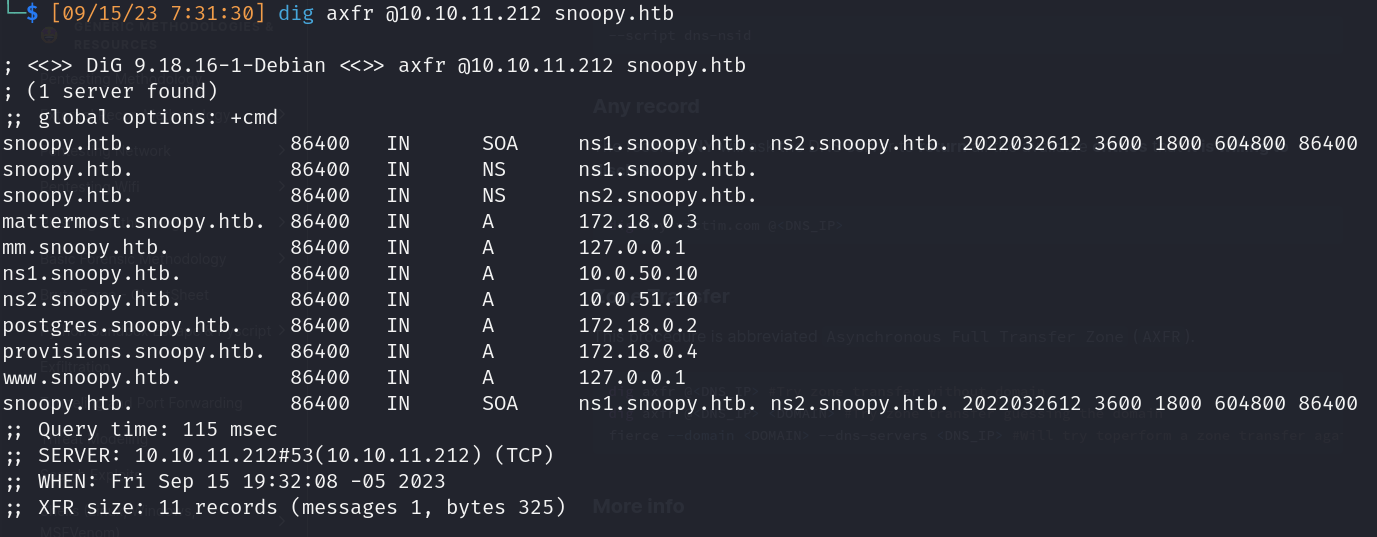
Task: Click the faint 'More info' heading
Action: point(638,506)
